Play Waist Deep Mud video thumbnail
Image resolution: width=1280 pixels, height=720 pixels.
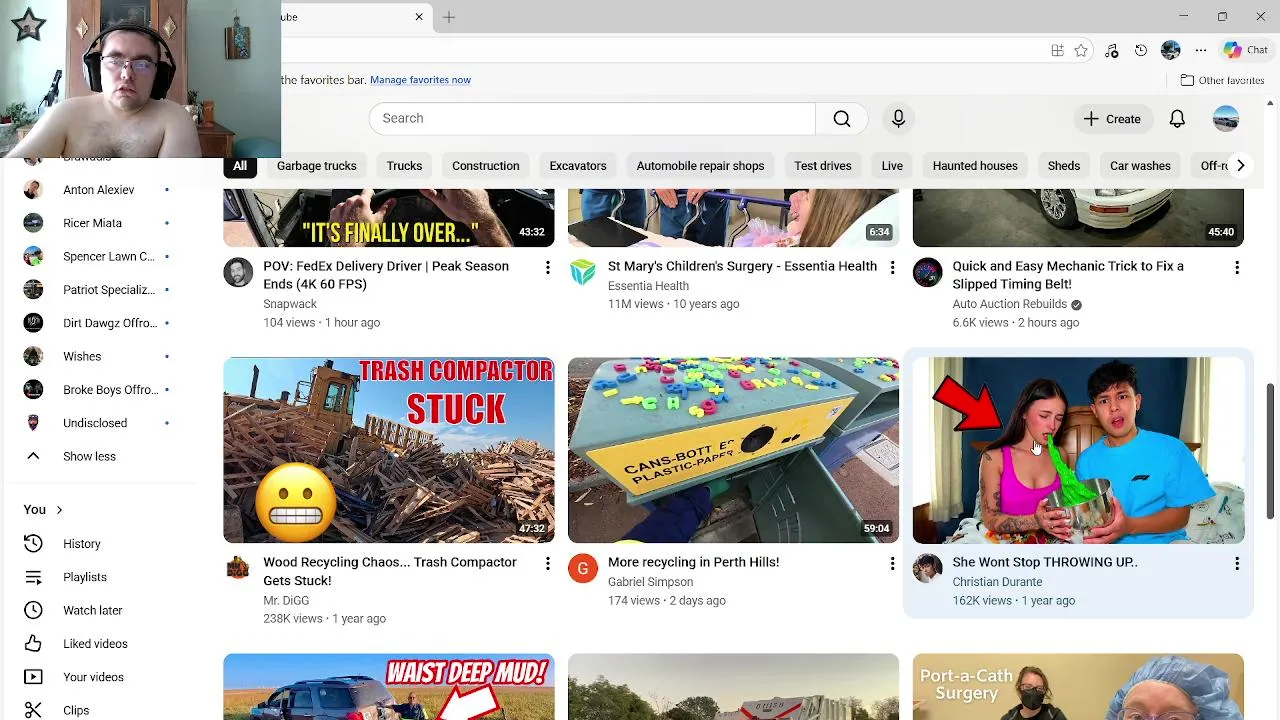click(x=389, y=687)
